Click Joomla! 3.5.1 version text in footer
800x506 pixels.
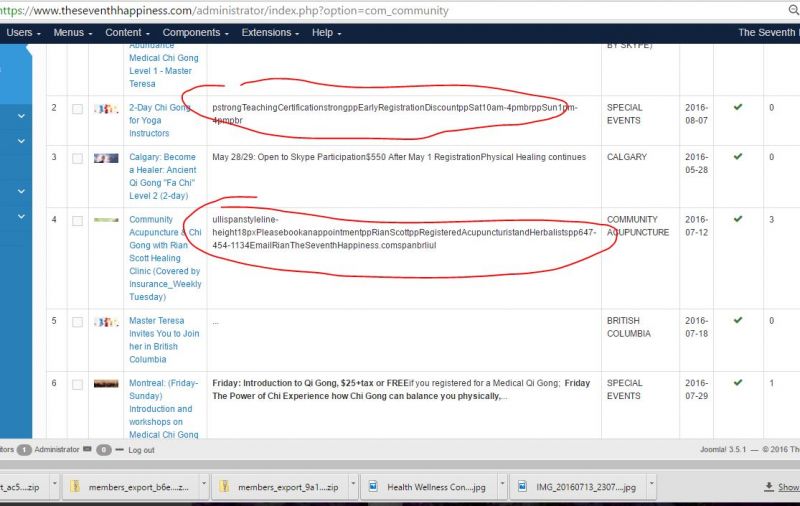723,449
